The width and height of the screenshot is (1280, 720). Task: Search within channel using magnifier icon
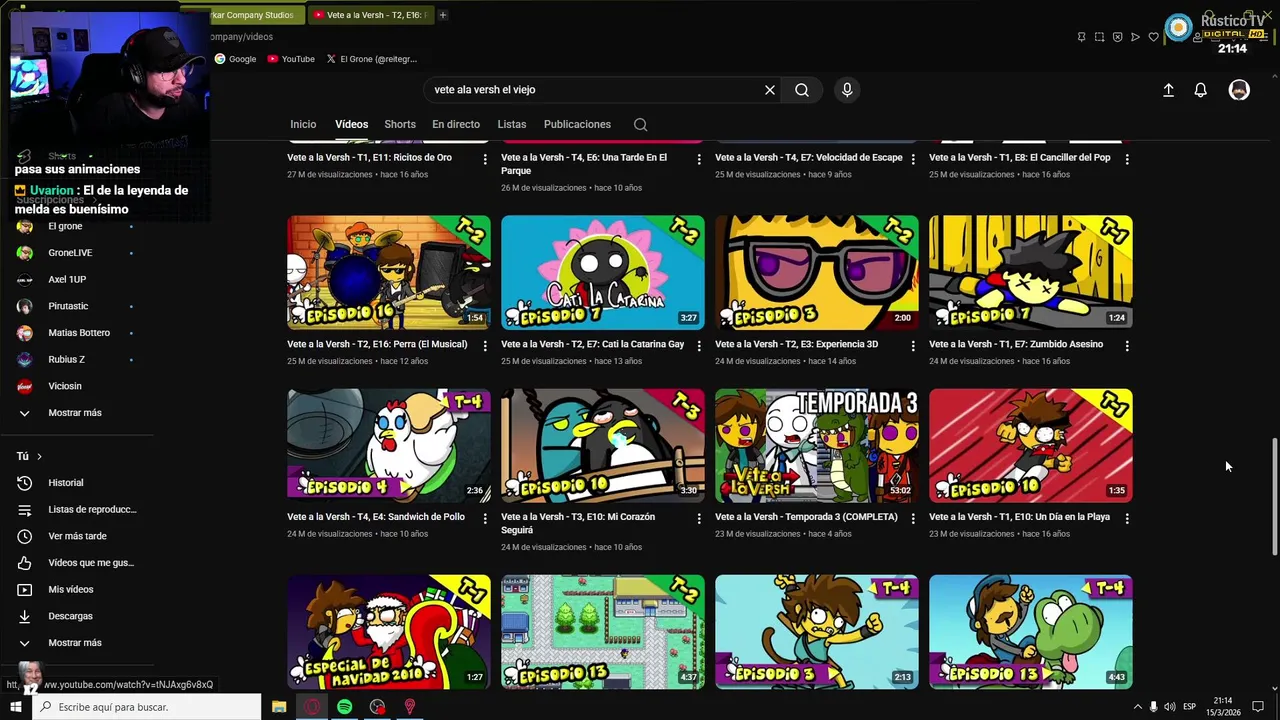click(641, 125)
